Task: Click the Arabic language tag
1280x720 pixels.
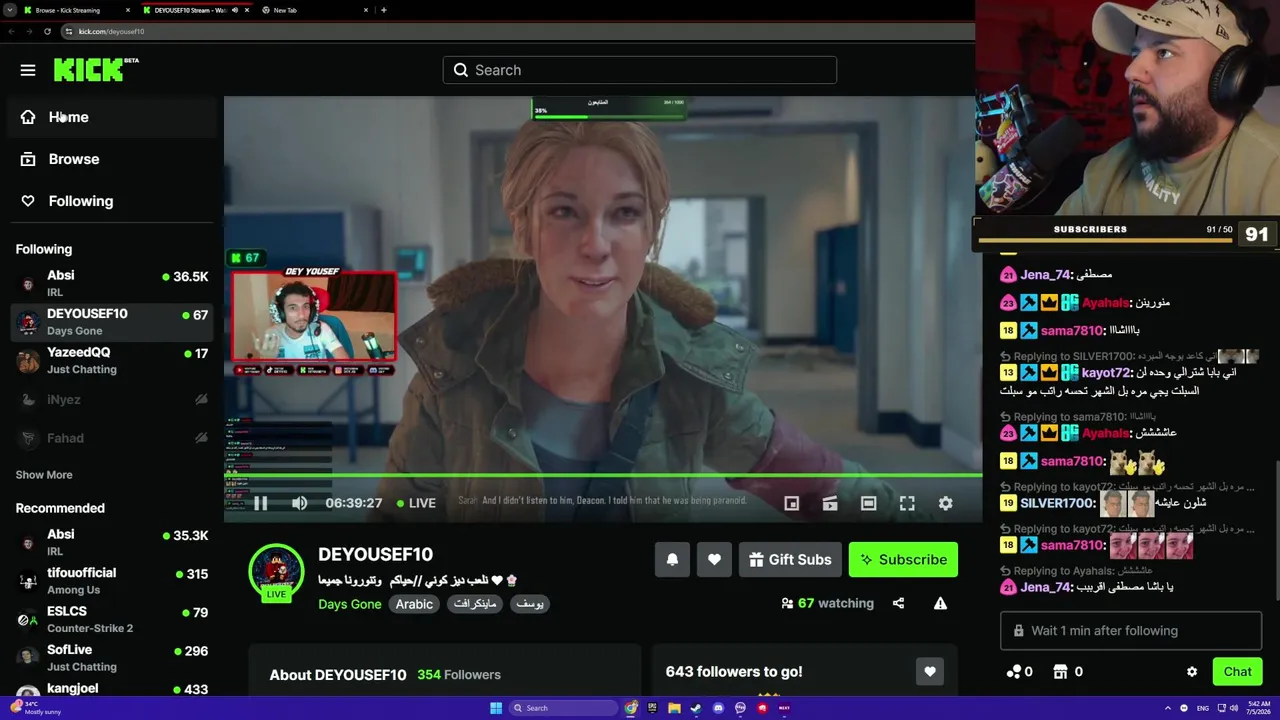Action: [x=414, y=604]
